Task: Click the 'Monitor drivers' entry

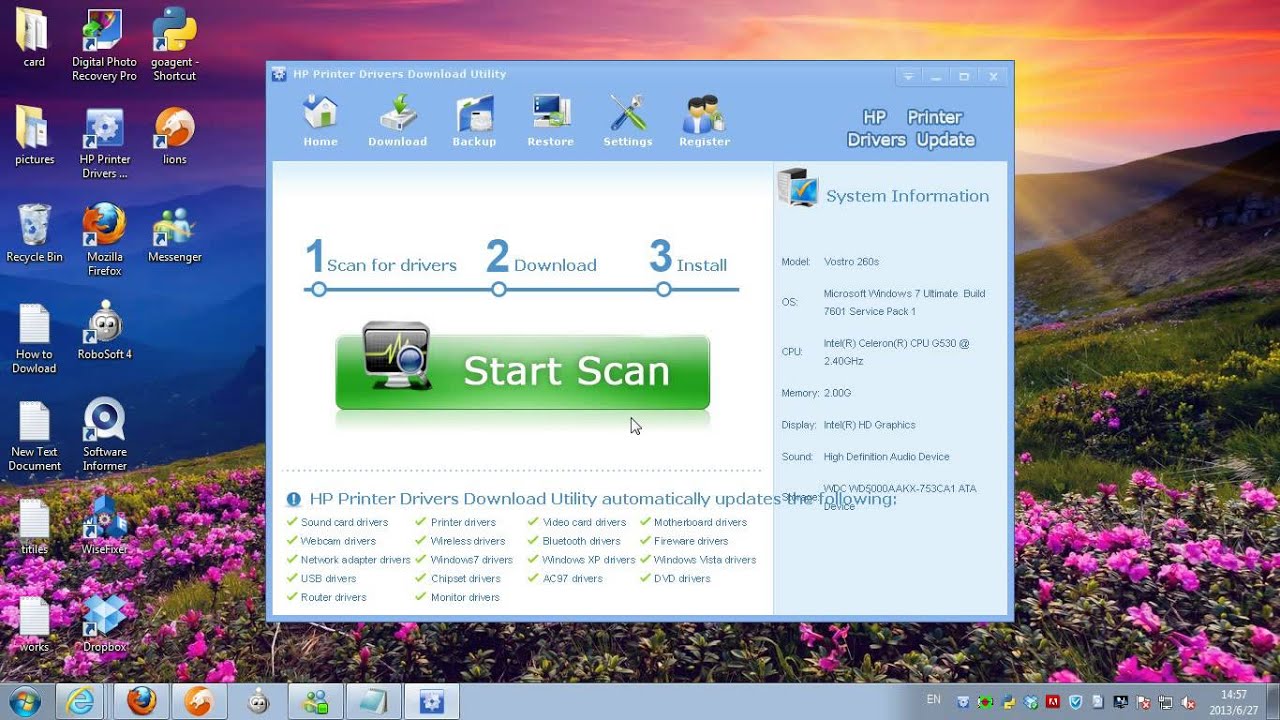Action: pyautogui.click(x=465, y=597)
